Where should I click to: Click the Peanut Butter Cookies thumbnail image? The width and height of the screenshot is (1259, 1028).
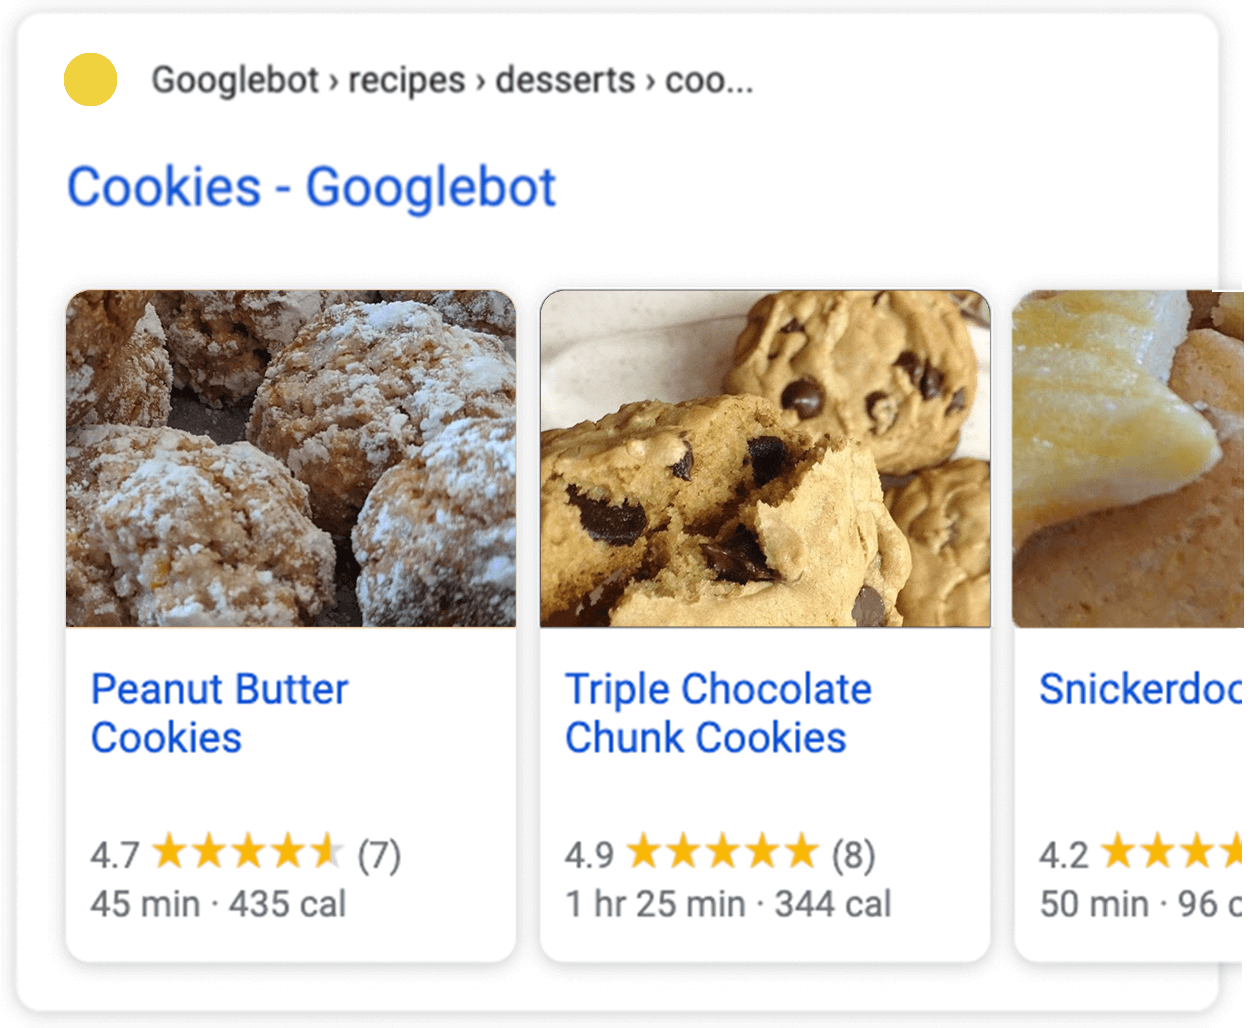click(290, 458)
